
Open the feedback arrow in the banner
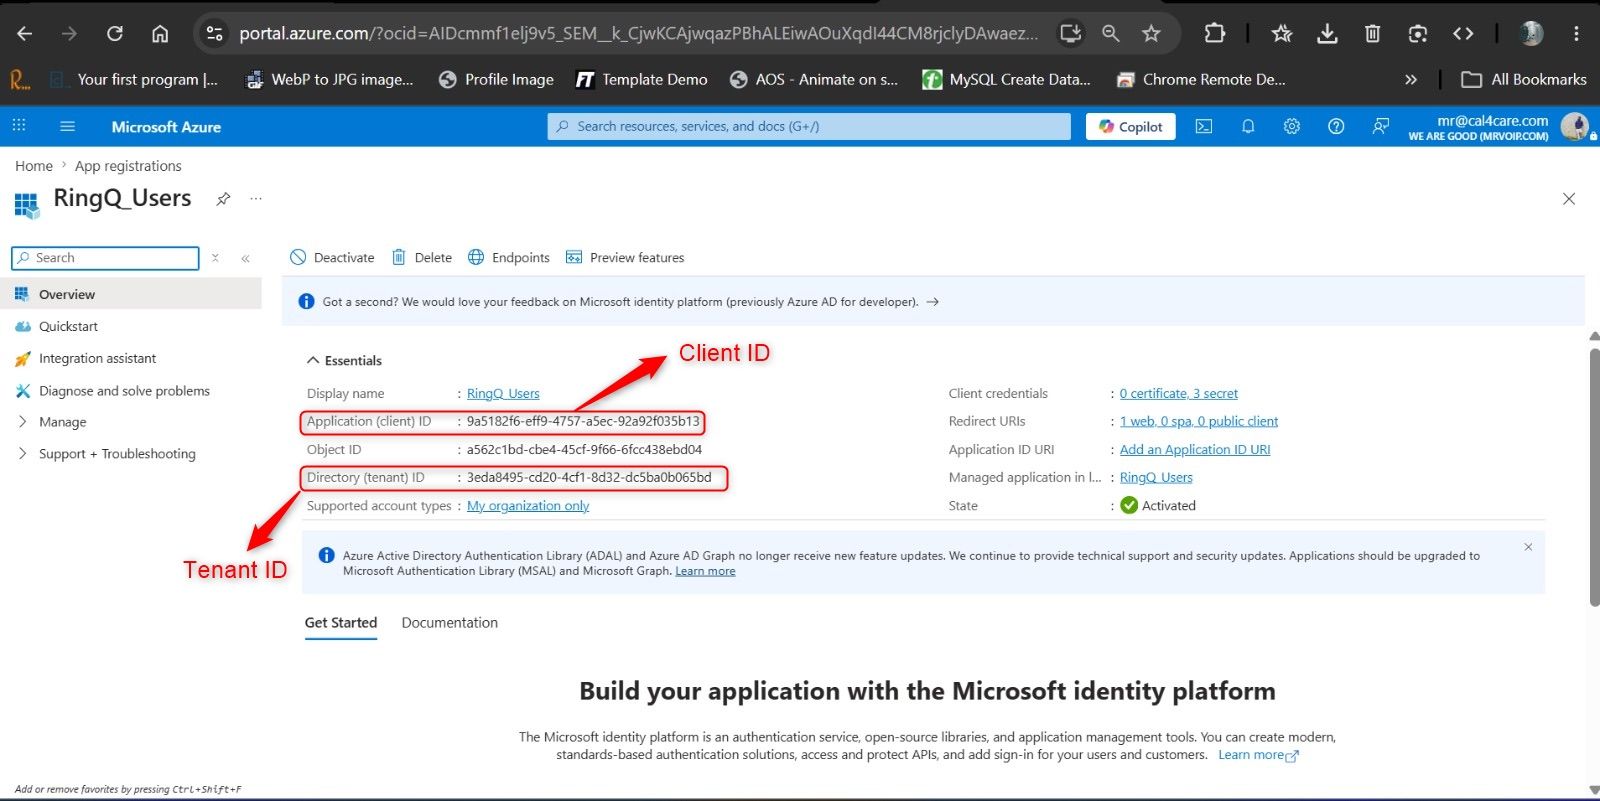coord(932,302)
